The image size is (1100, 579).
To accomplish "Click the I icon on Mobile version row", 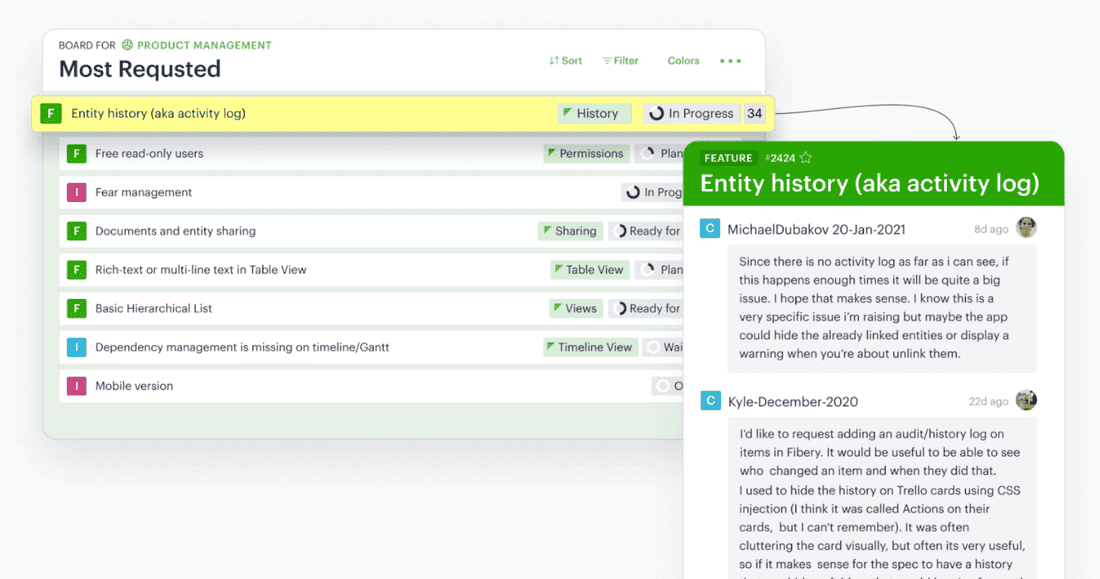I will 77,385.
